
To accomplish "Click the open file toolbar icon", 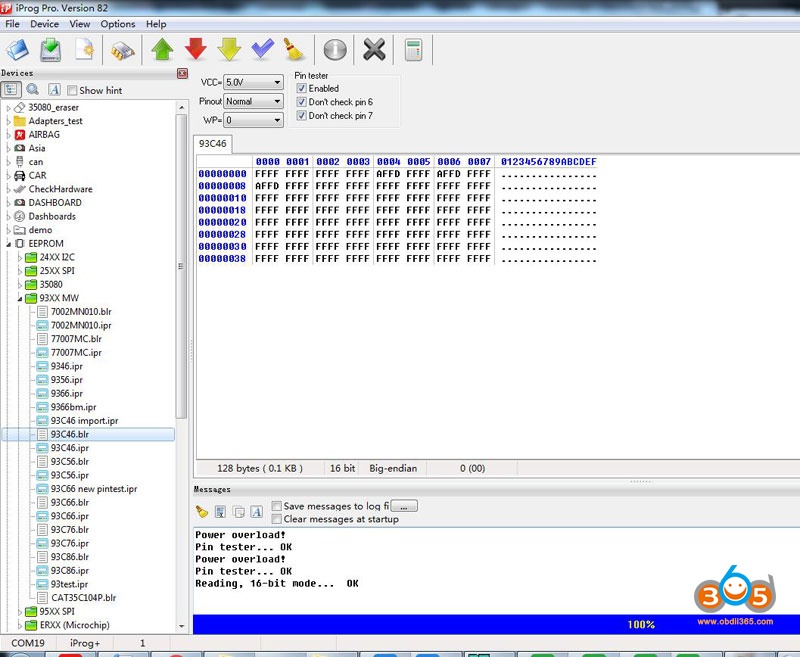I will click(x=18, y=49).
